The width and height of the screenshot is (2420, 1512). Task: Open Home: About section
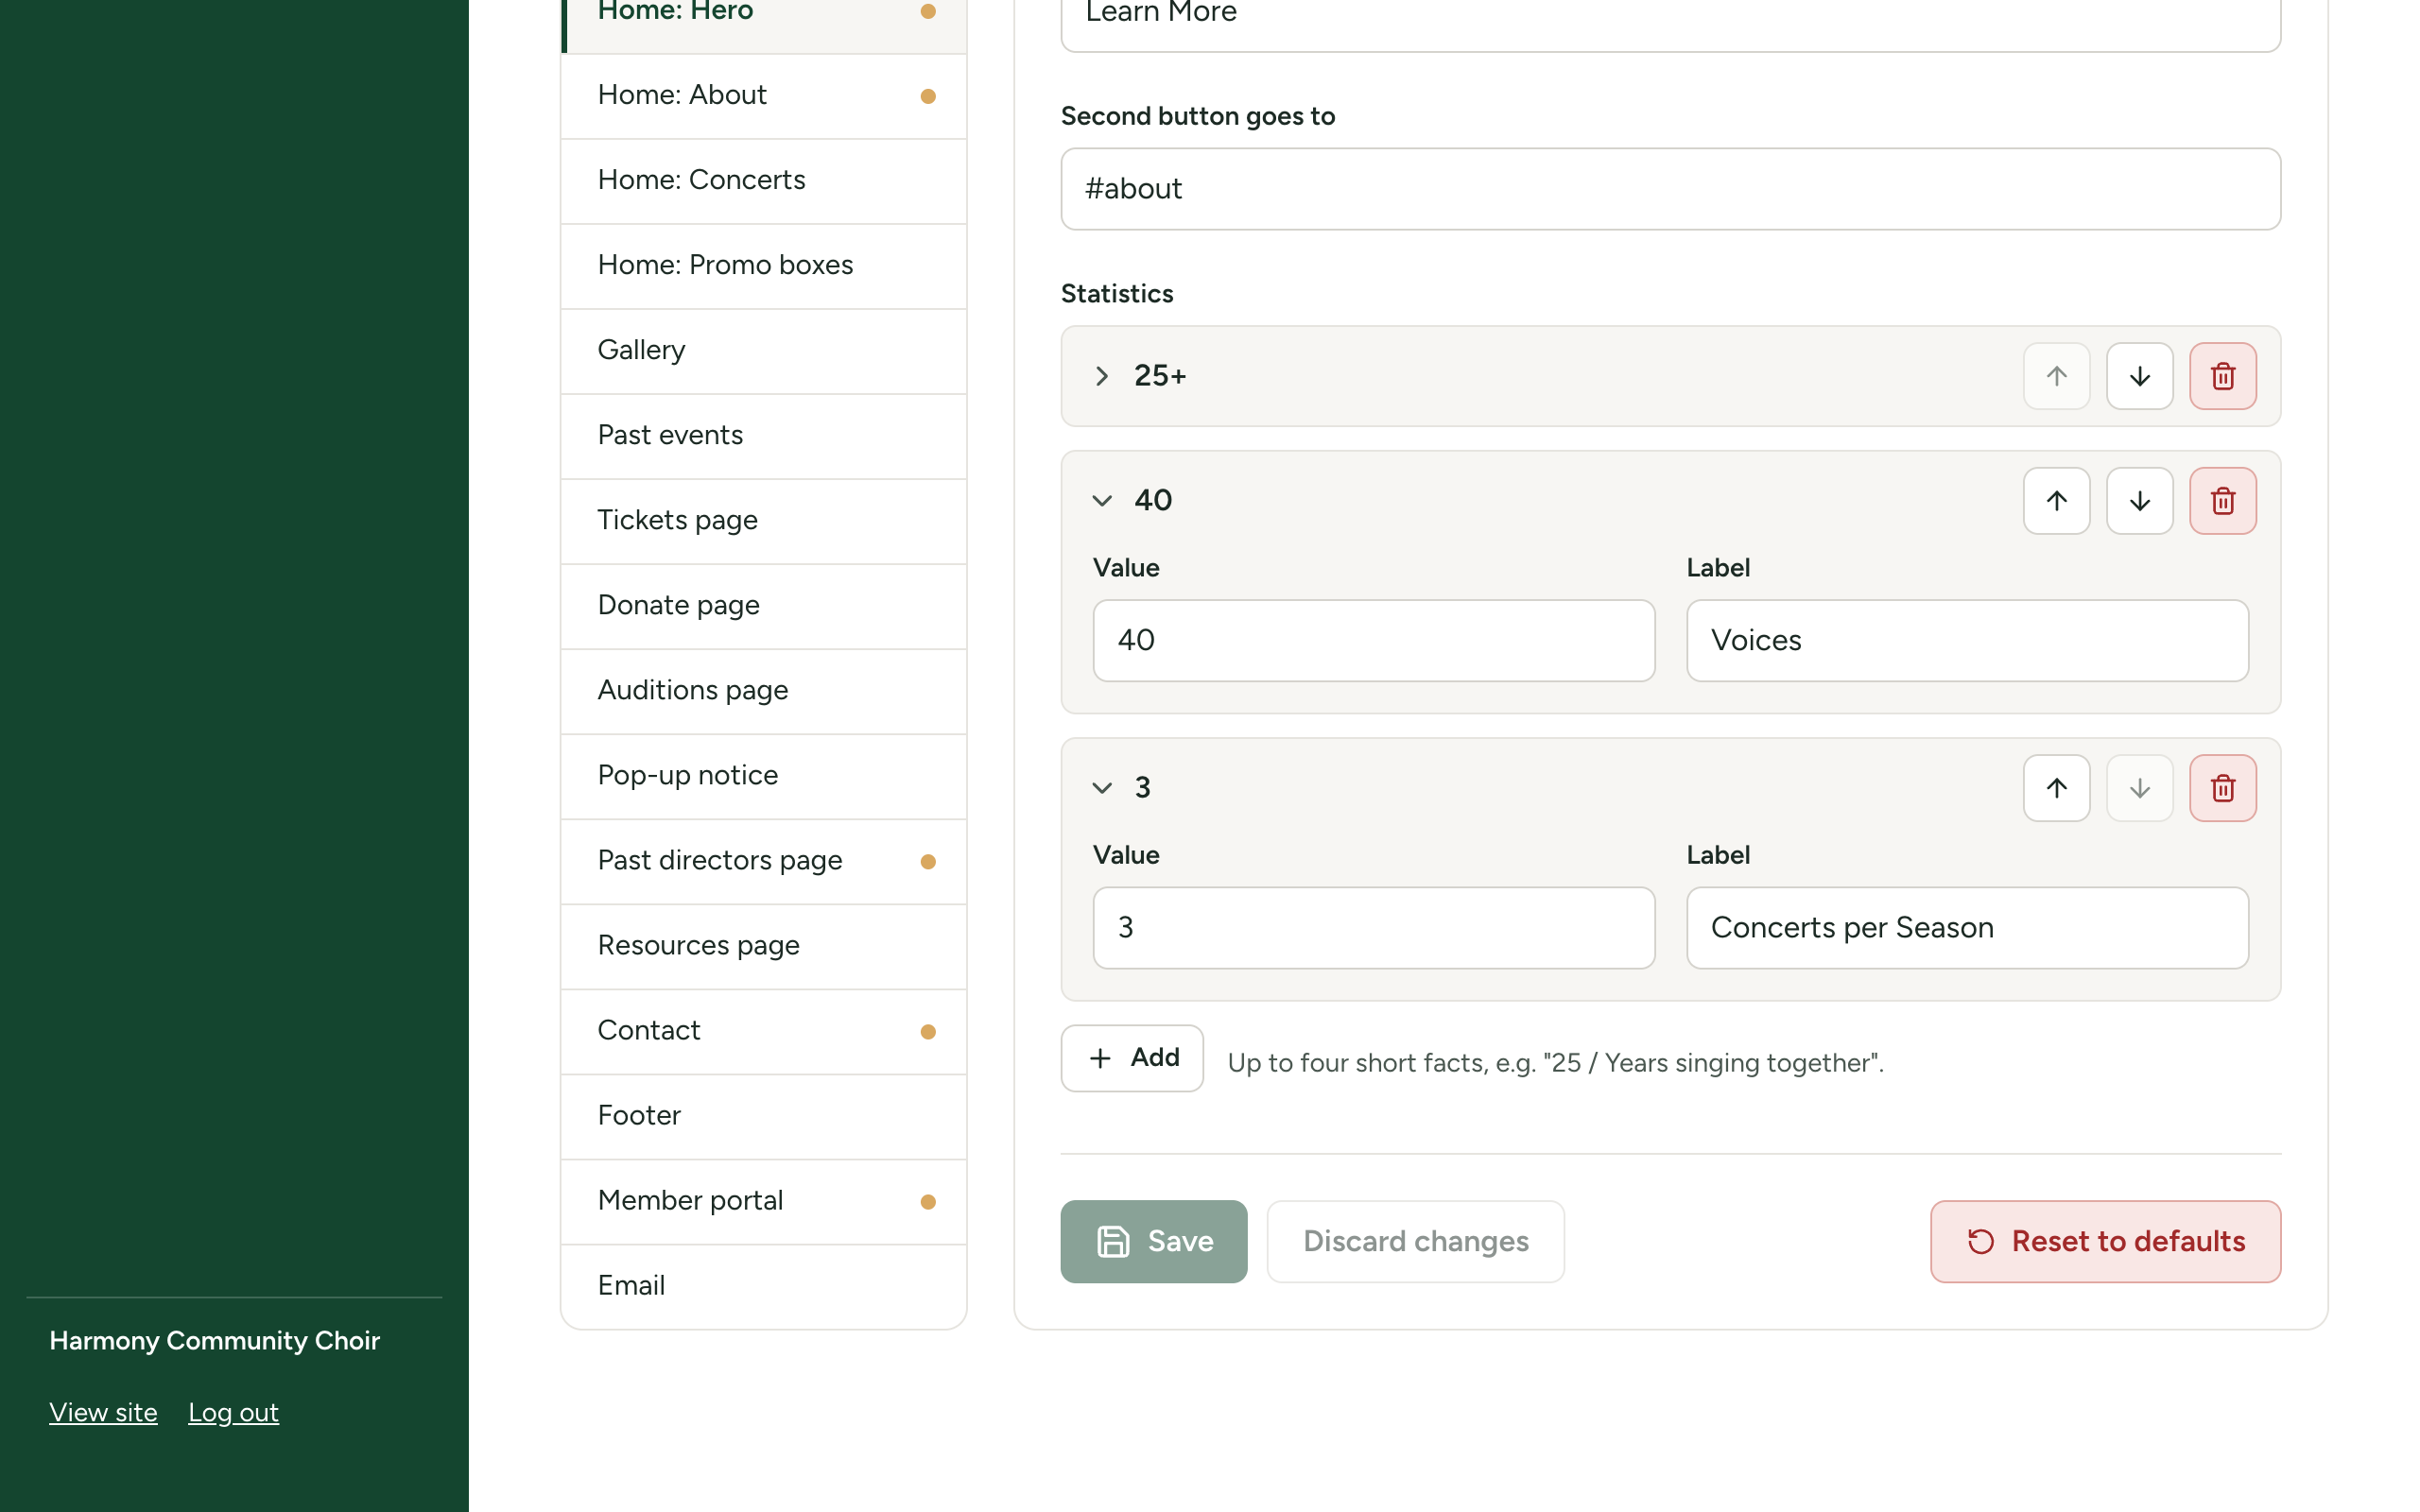(763, 96)
